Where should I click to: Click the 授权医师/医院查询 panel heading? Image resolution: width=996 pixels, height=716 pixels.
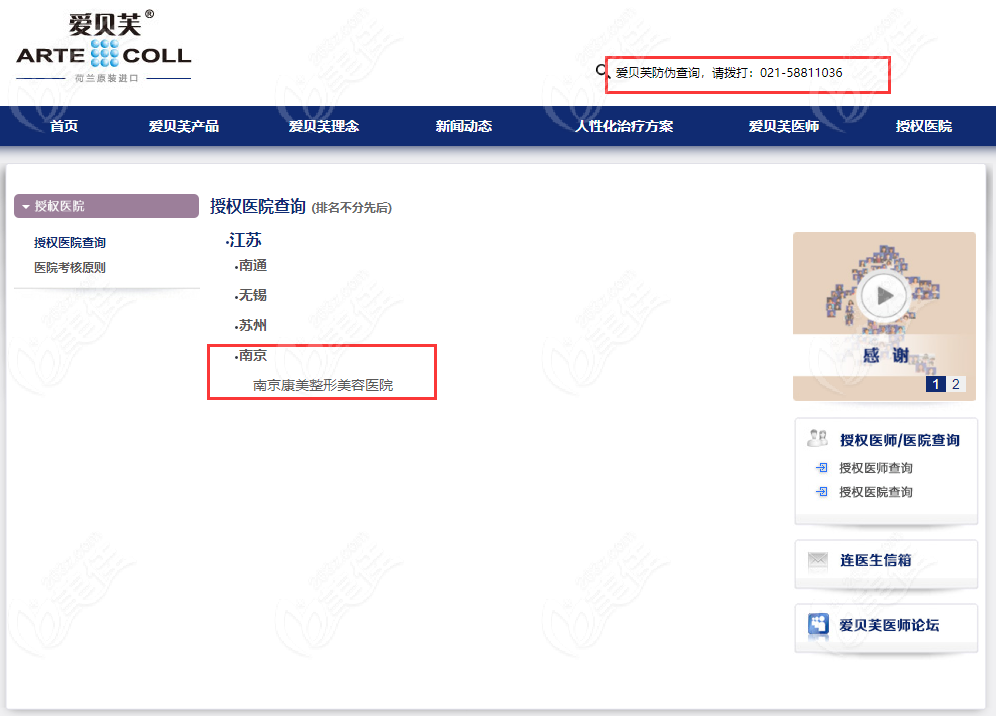(899, 440)
